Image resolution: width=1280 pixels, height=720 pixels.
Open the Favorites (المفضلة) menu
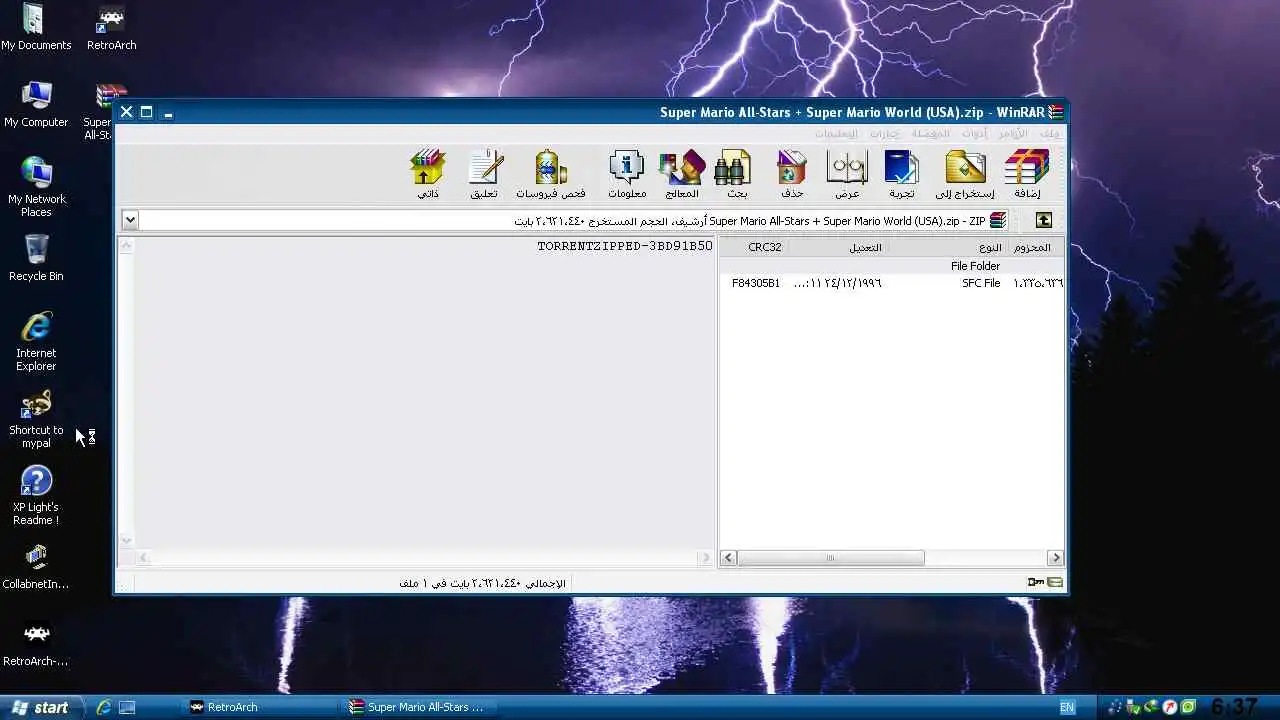point(930,133)
